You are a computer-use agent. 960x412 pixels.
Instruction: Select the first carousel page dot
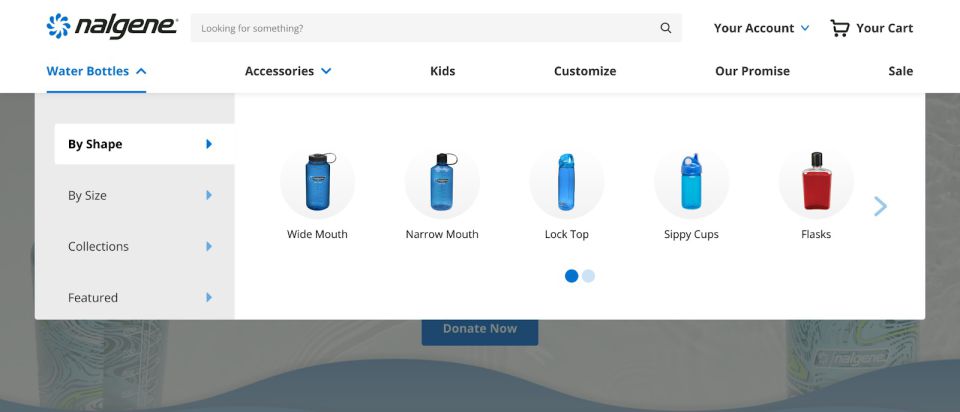pos(571,276)
